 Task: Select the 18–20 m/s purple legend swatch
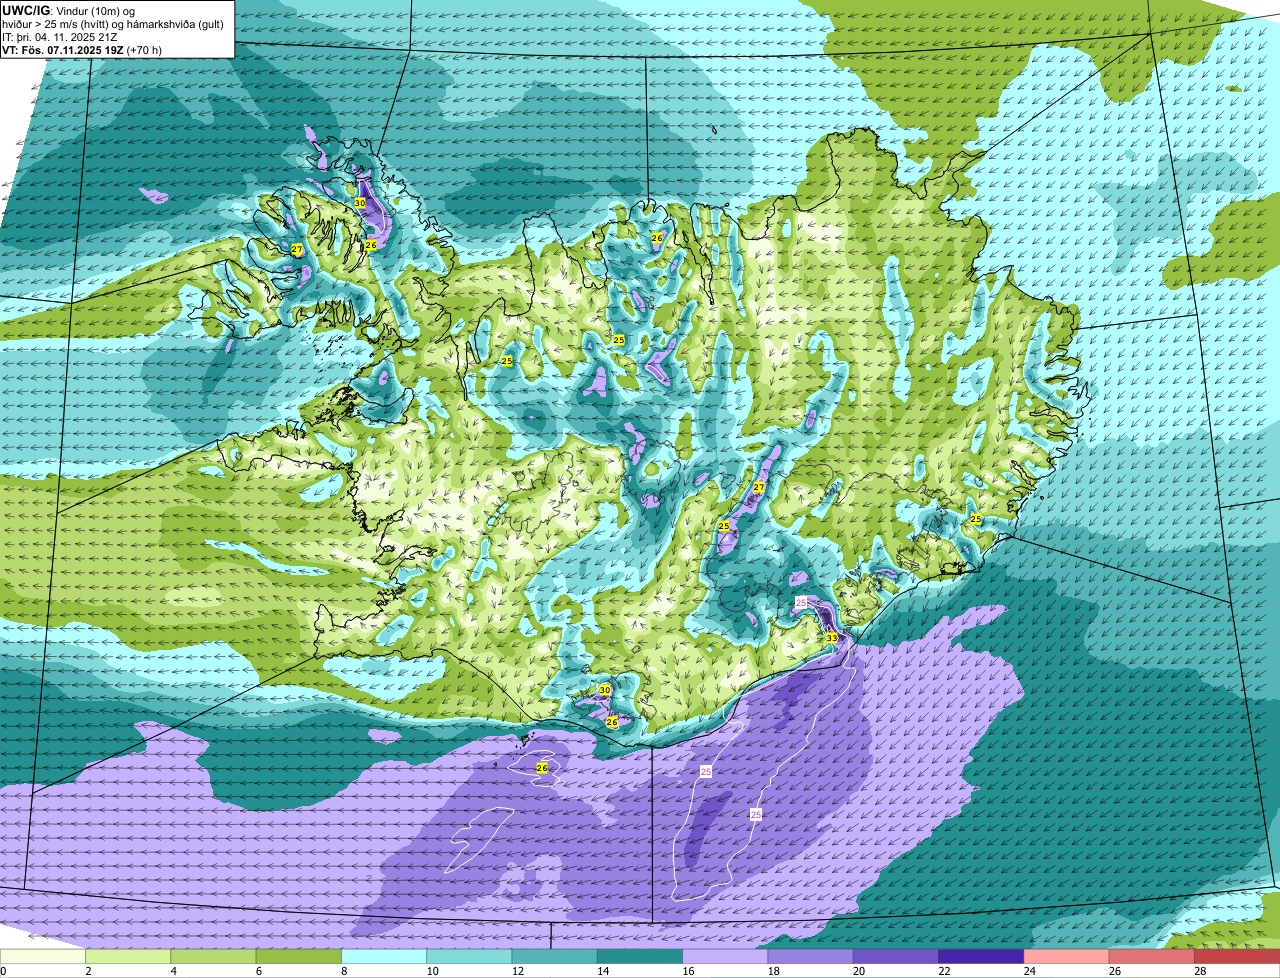click(811, 956)
